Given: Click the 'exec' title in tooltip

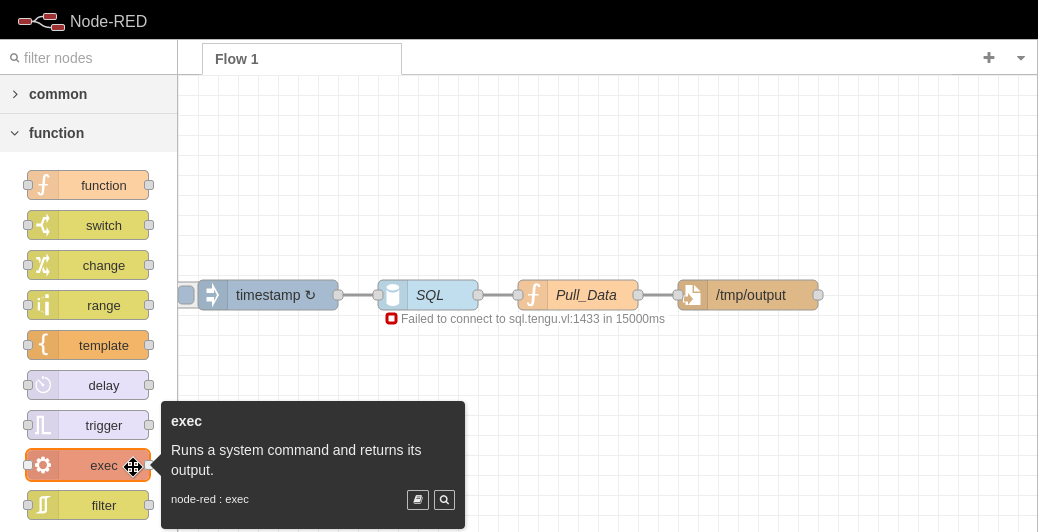Looking at the screenshot, I should coord(186,421).
